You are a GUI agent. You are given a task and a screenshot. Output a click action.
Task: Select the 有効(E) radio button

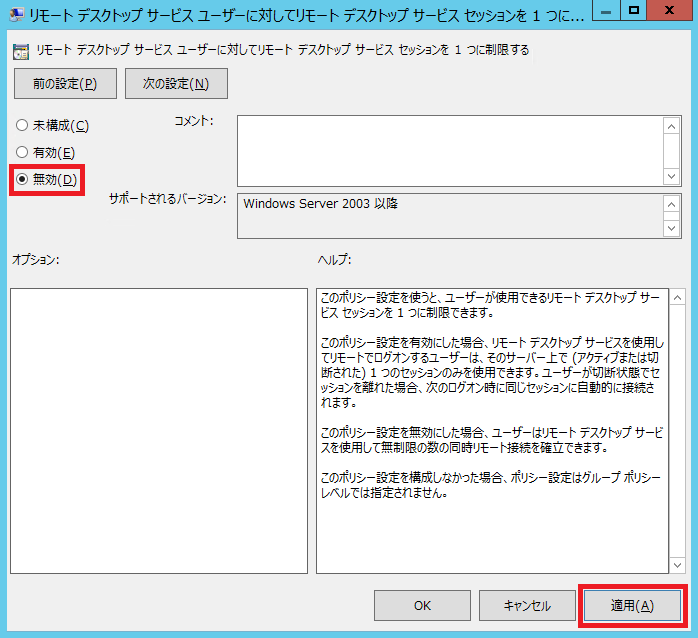(x=45, y=153)
